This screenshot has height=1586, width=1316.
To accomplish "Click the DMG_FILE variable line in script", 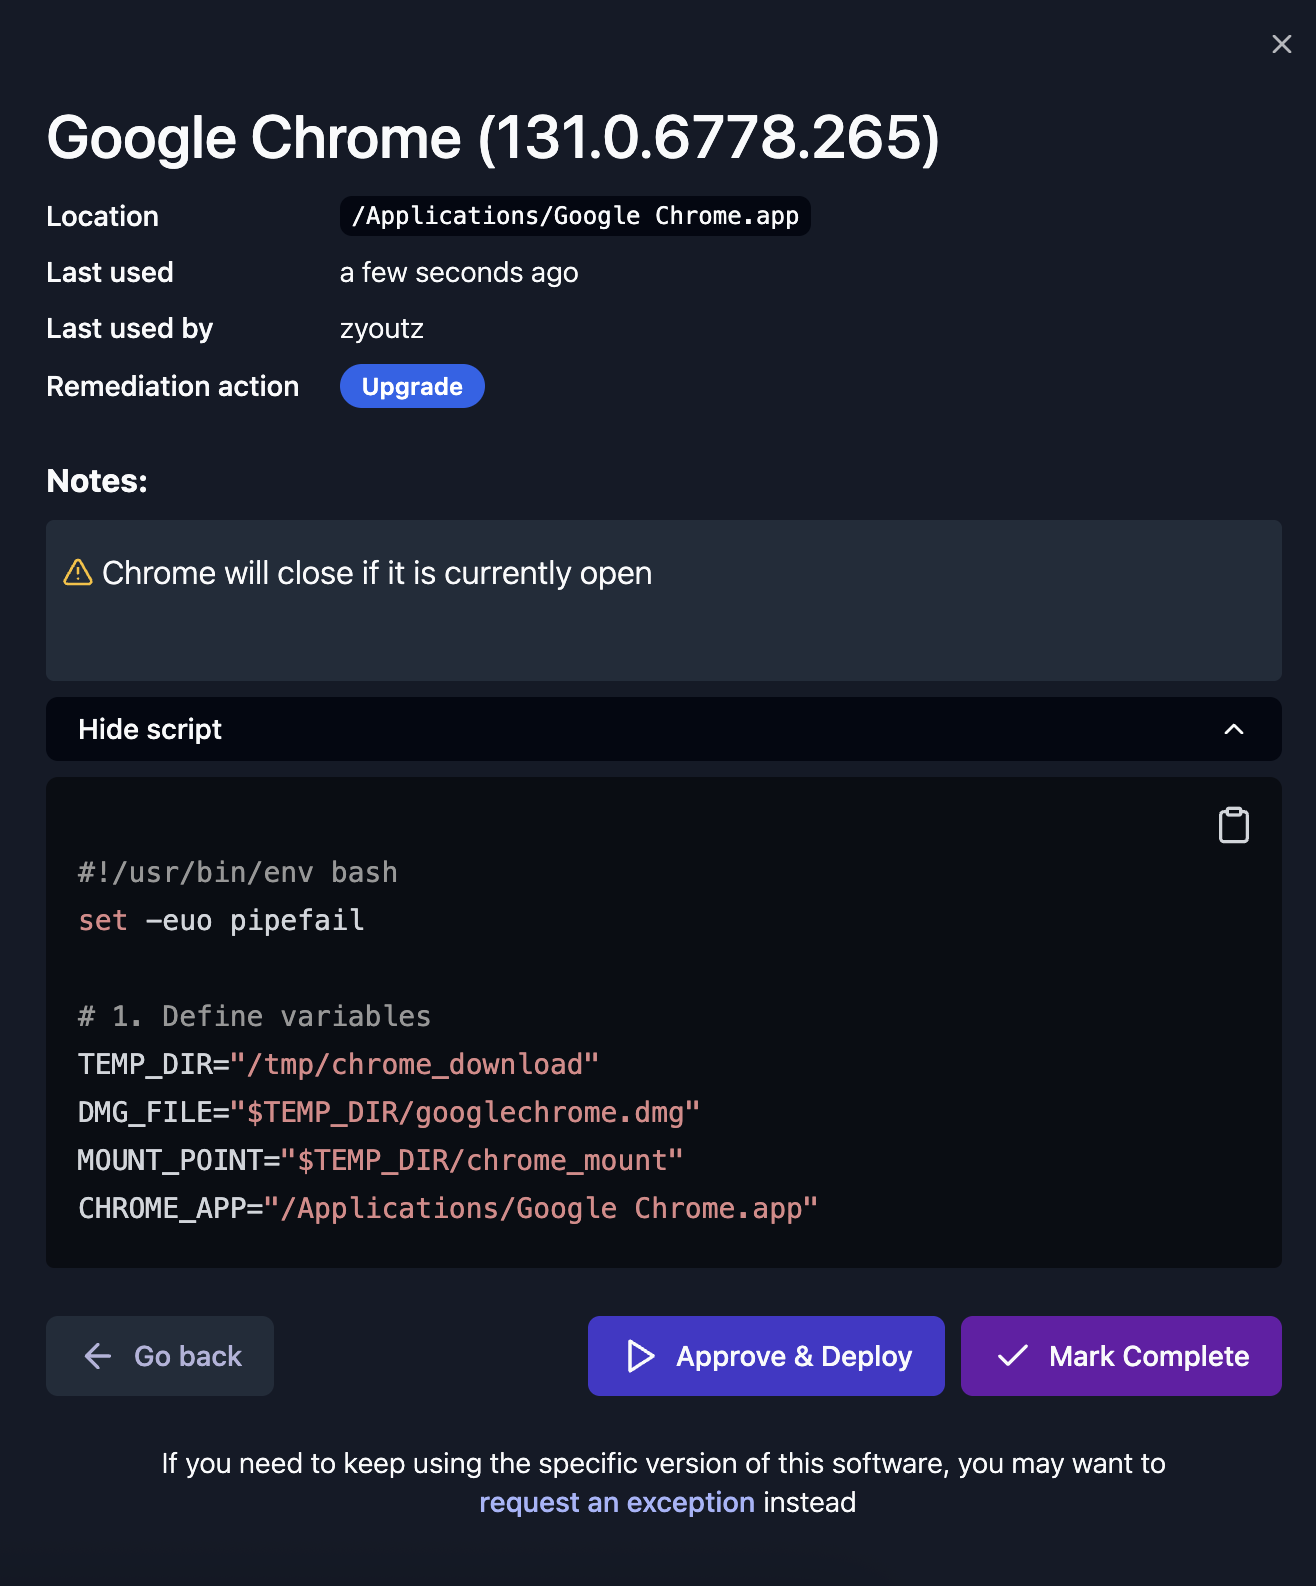I will pos(388,1112).
